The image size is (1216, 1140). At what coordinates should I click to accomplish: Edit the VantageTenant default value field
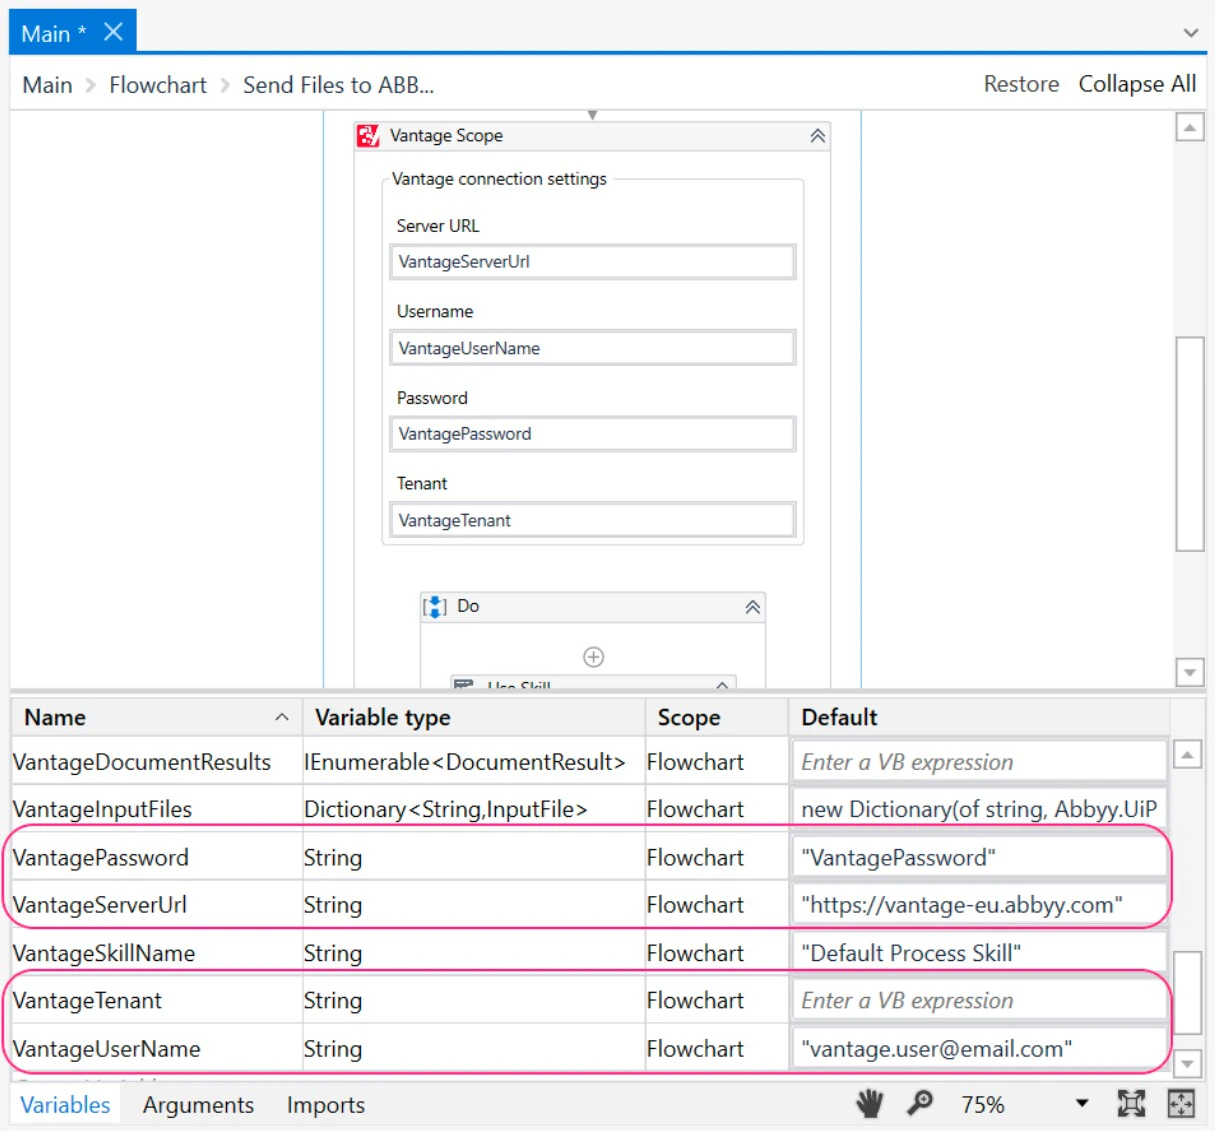coord(978,1000)
